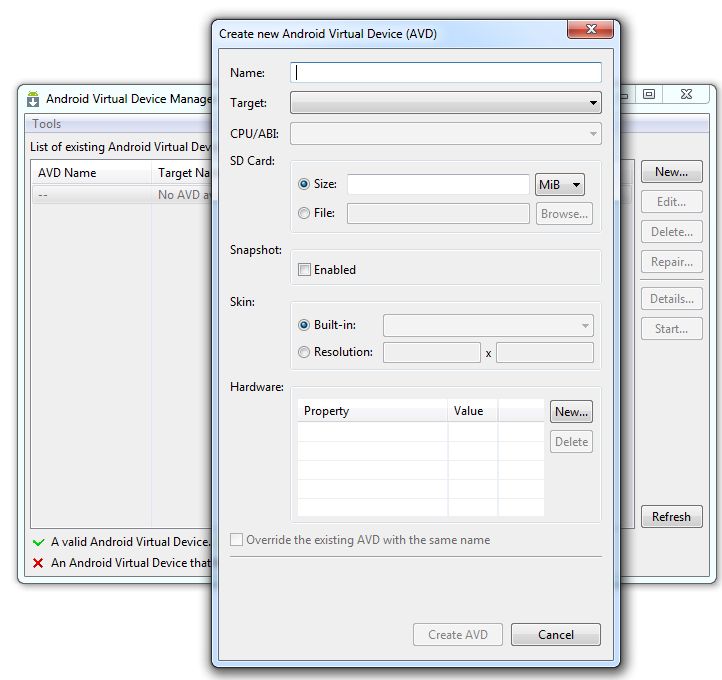Click the Value column header
The image size is (722, 680).
point(472,411)
